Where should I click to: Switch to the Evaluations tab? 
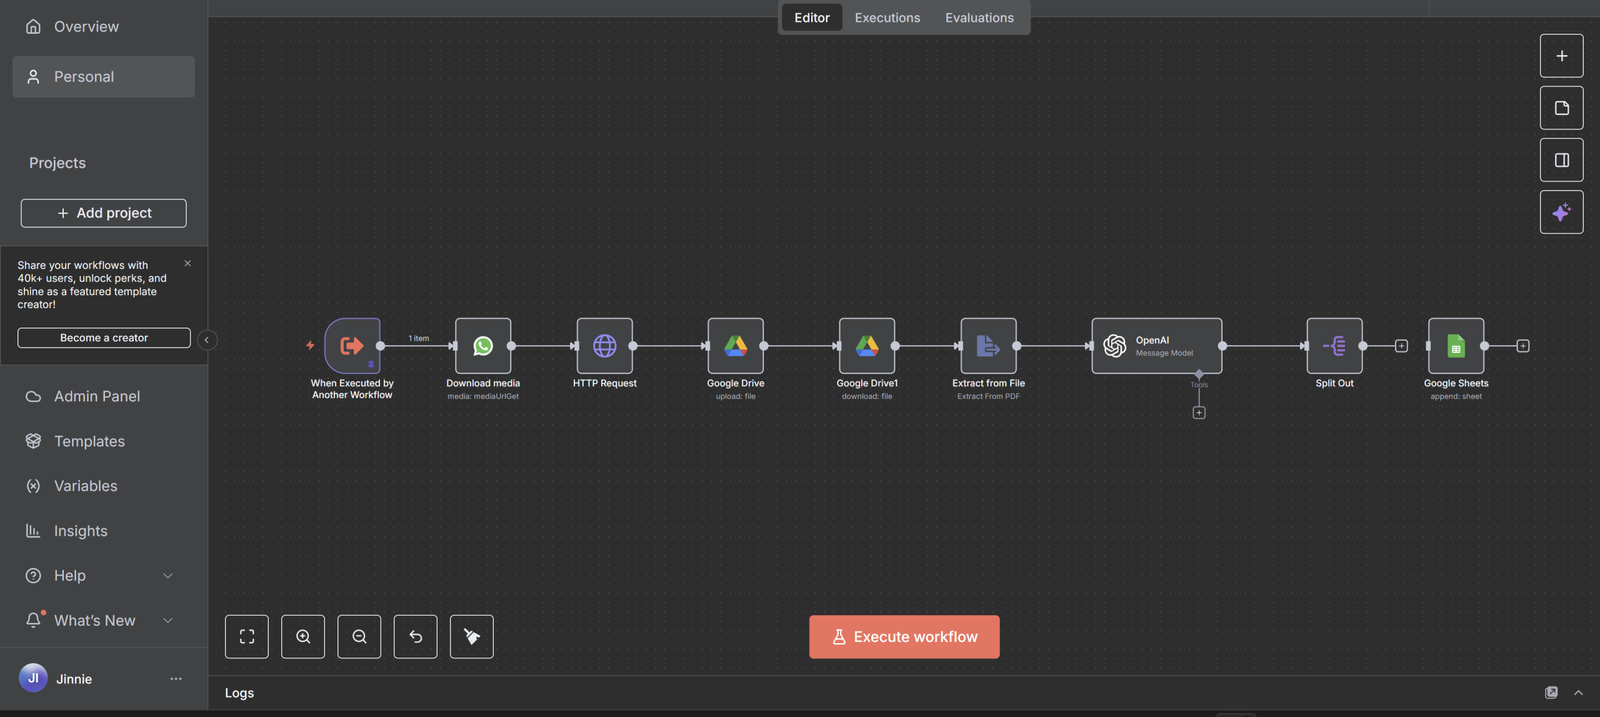[x=979, y=18]
